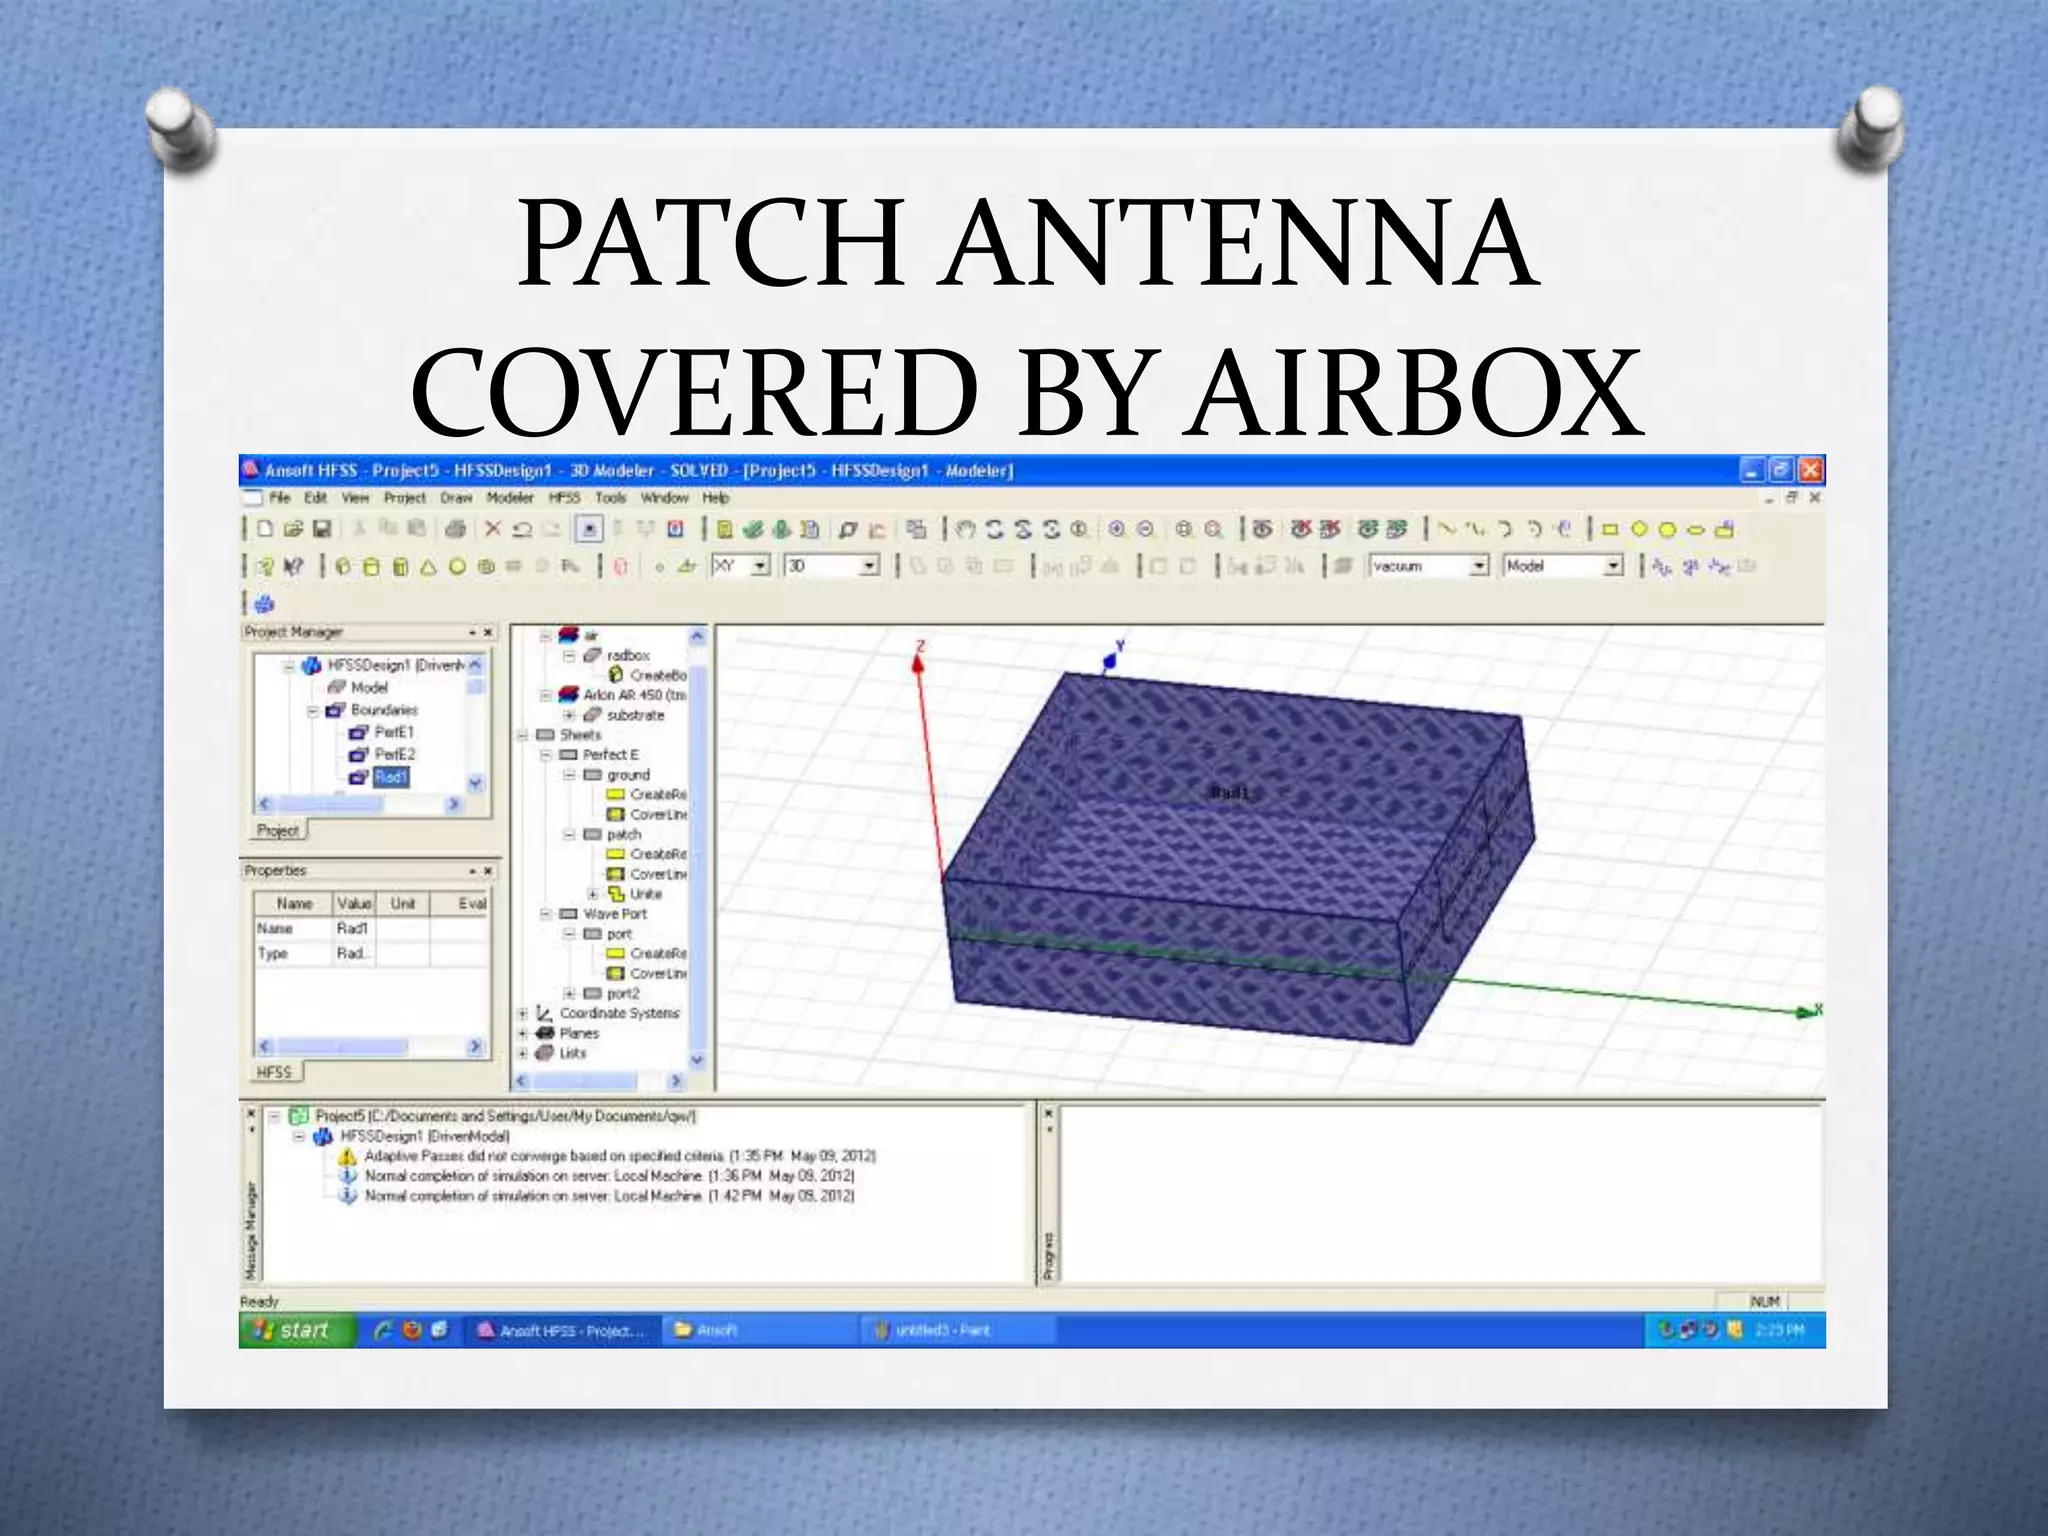
Task: Expand the Lists tree node
Action: coord(522,1053)
